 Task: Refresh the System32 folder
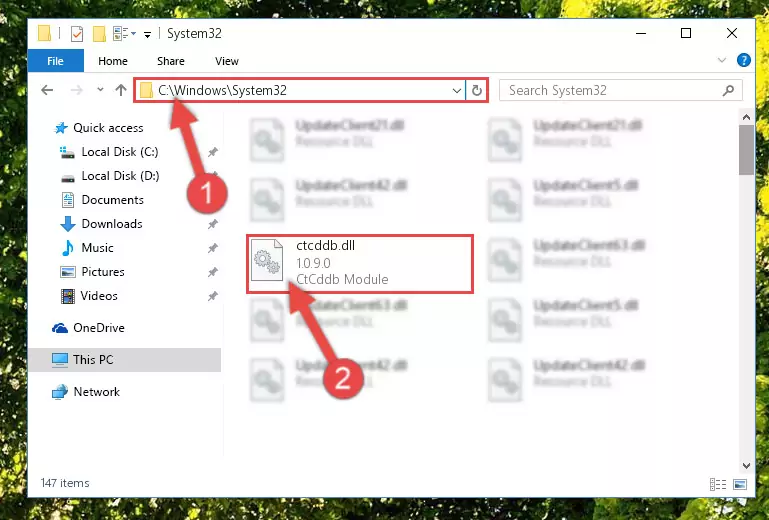477,91
